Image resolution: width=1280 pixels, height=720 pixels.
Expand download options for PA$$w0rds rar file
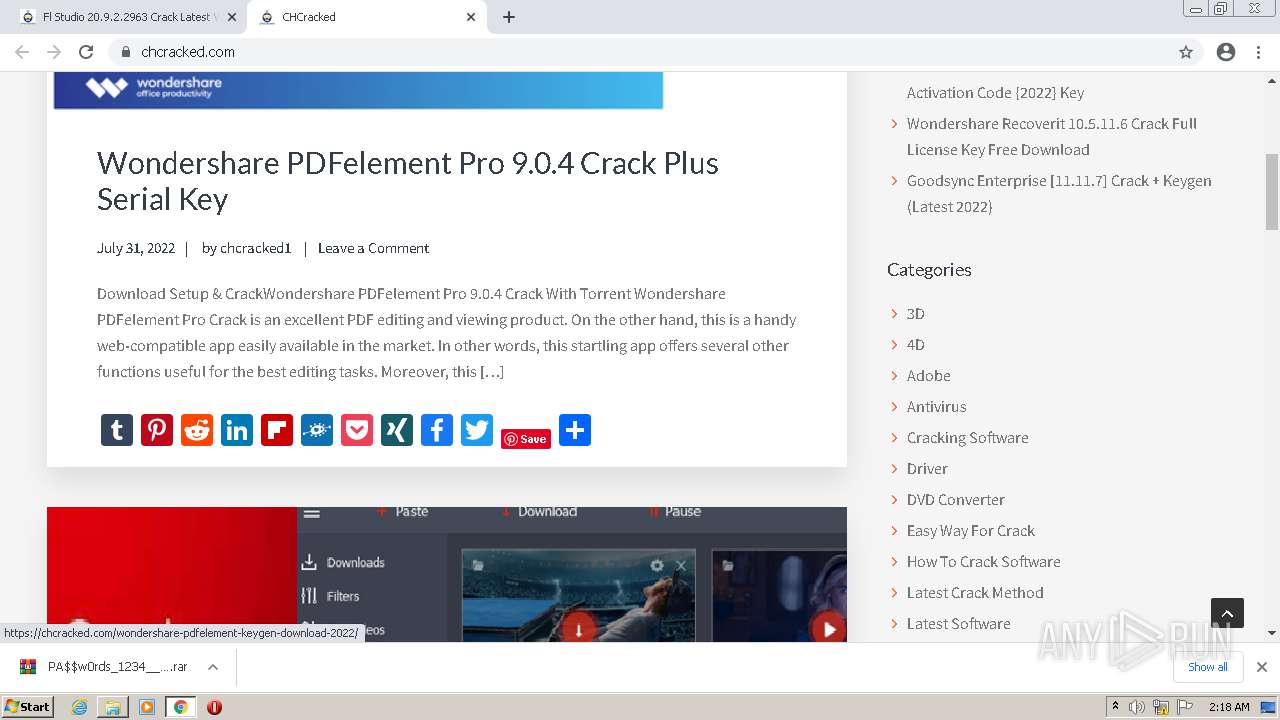click(213, 667)
